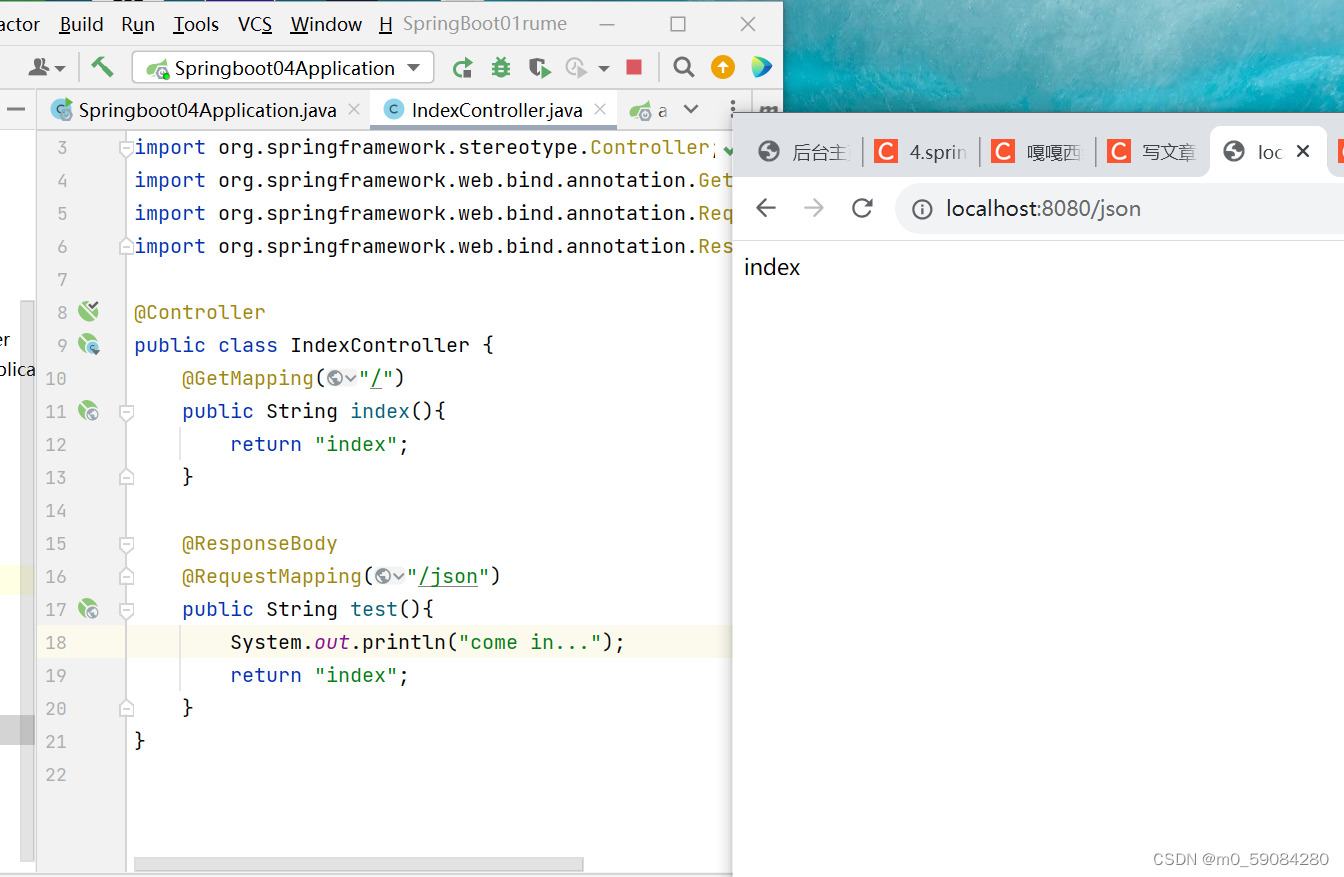Open the Tools menu
Viewport: 1344px width, 877px height.
pyautogui.click(x=195, y=24)
